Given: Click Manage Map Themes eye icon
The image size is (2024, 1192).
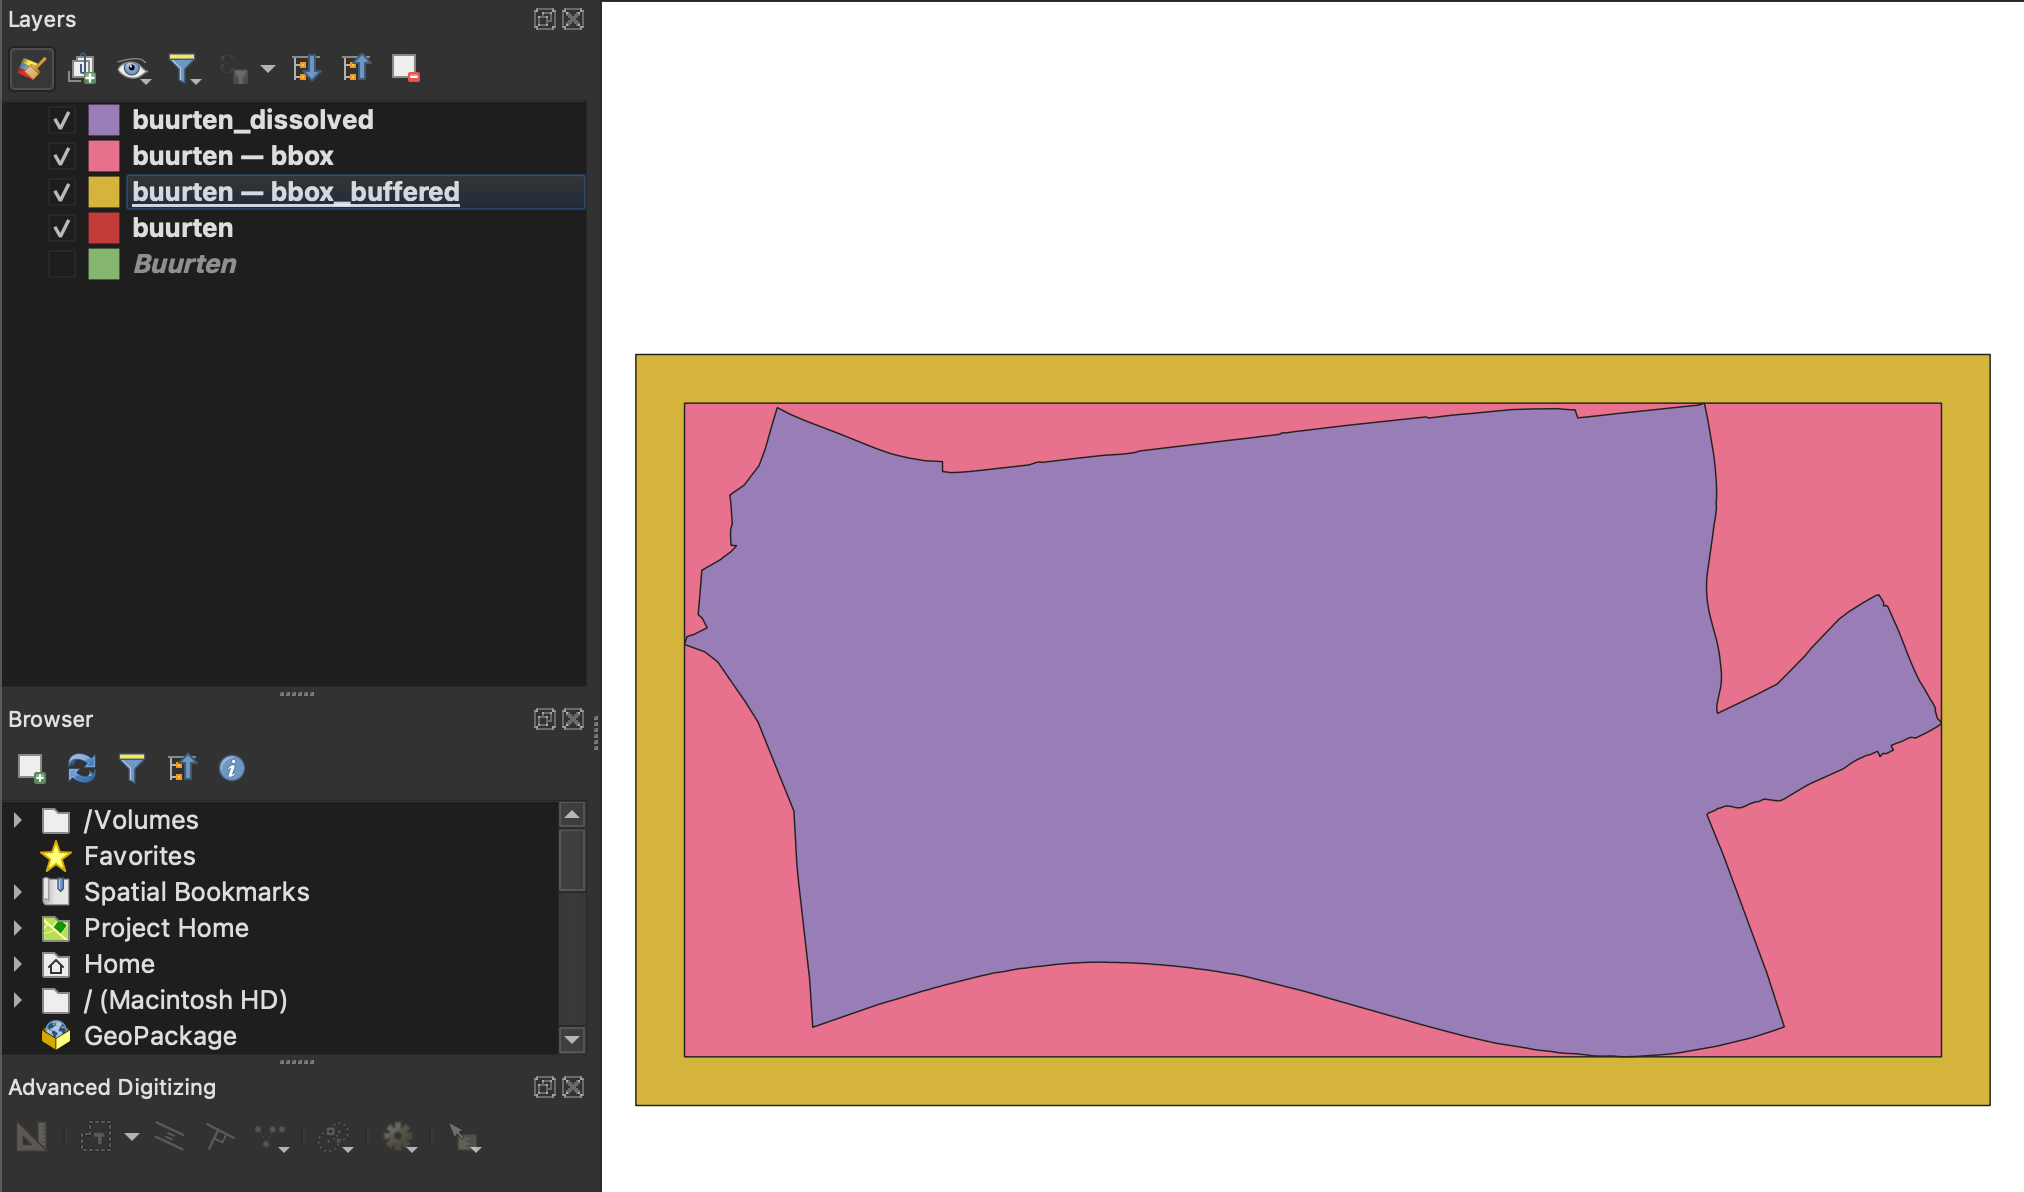Looking at the screenshot, I should point(131,69).
